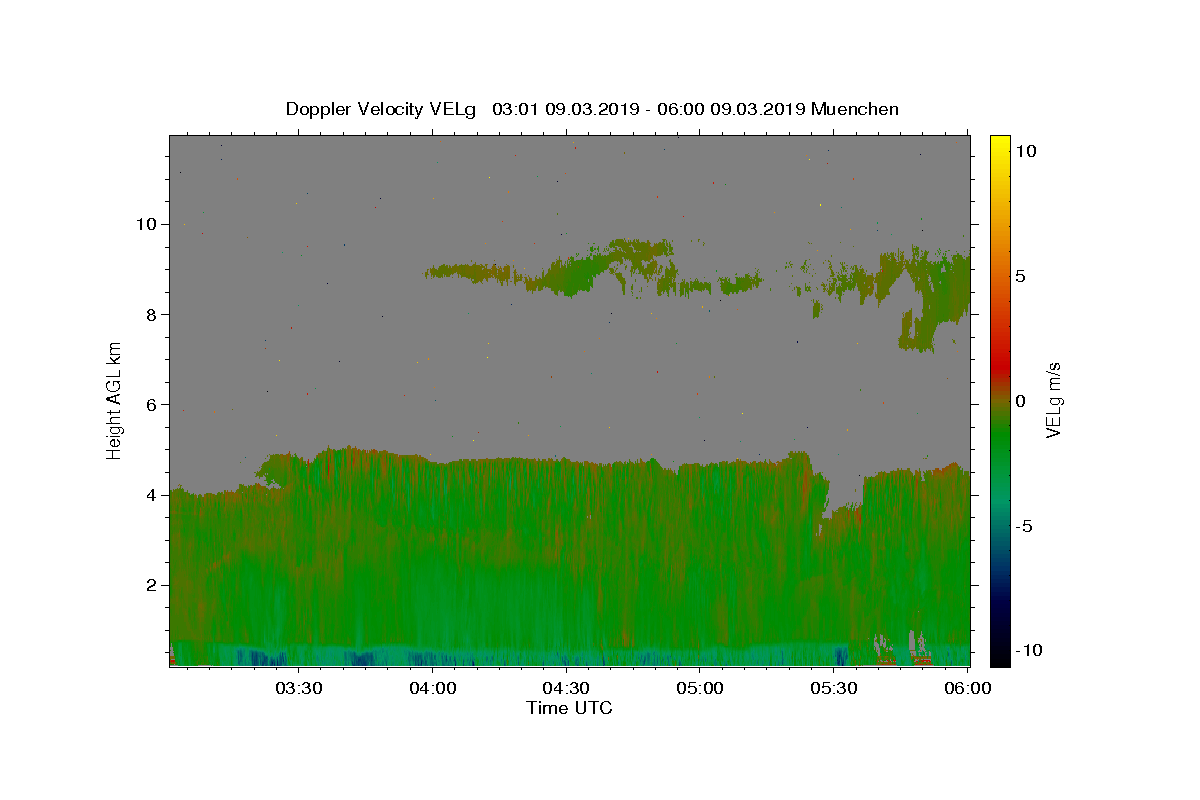Click the 'Muenchen' location in the title
The height and width of the screenshot is (800, 1200).
[x=856, y=109]
